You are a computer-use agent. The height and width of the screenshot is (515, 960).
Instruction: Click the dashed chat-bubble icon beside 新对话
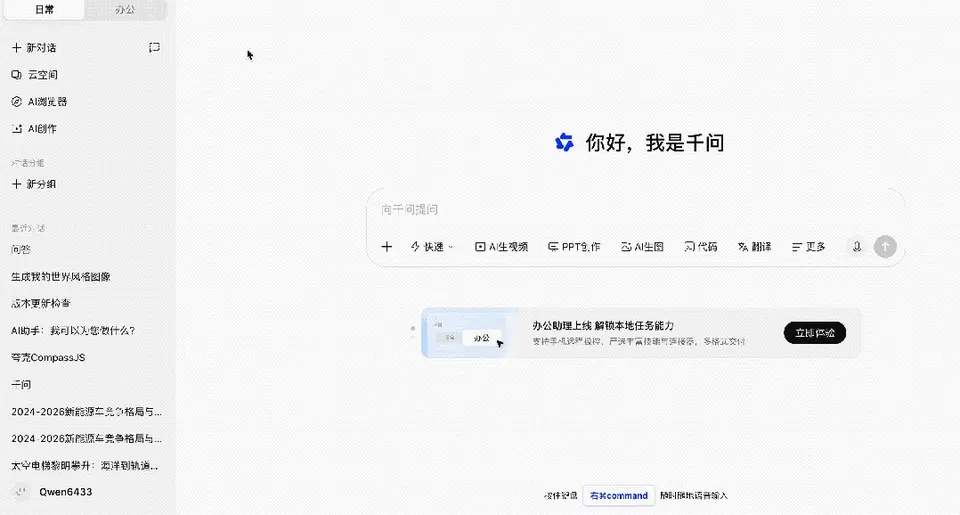154,47
